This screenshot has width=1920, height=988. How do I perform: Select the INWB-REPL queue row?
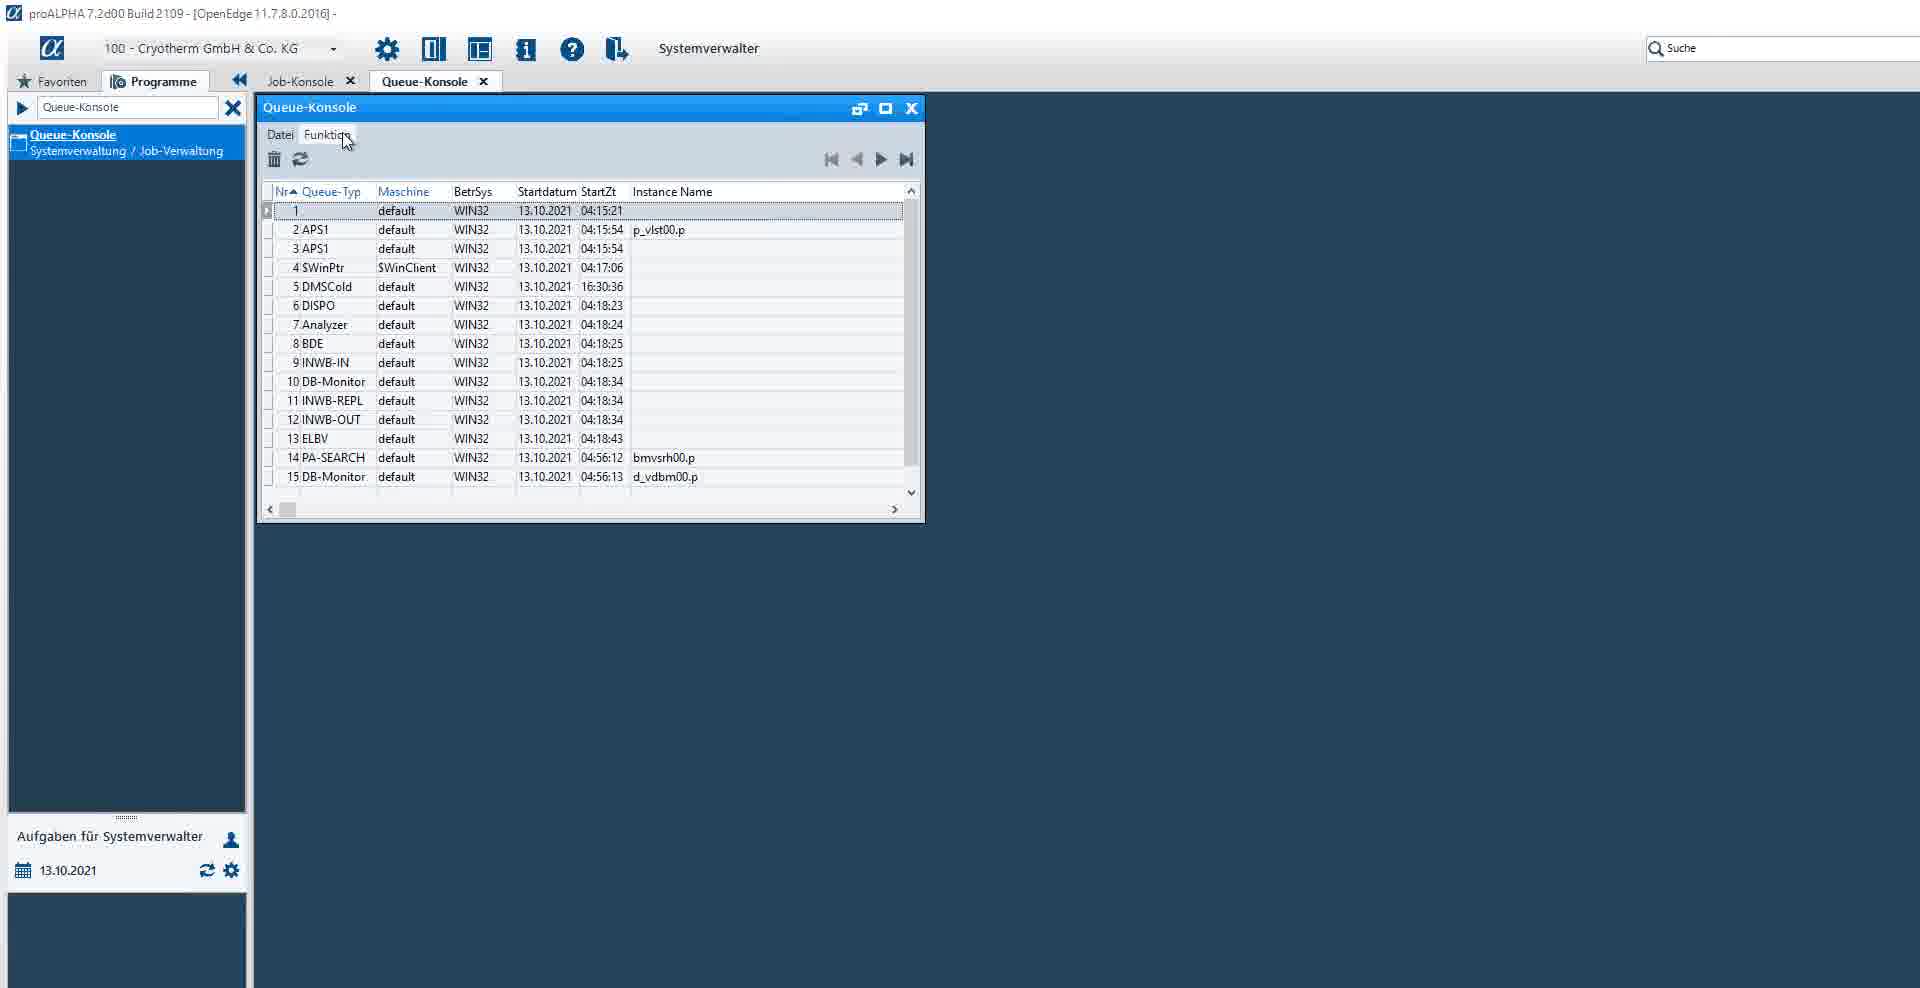click(x=583, y=401)
